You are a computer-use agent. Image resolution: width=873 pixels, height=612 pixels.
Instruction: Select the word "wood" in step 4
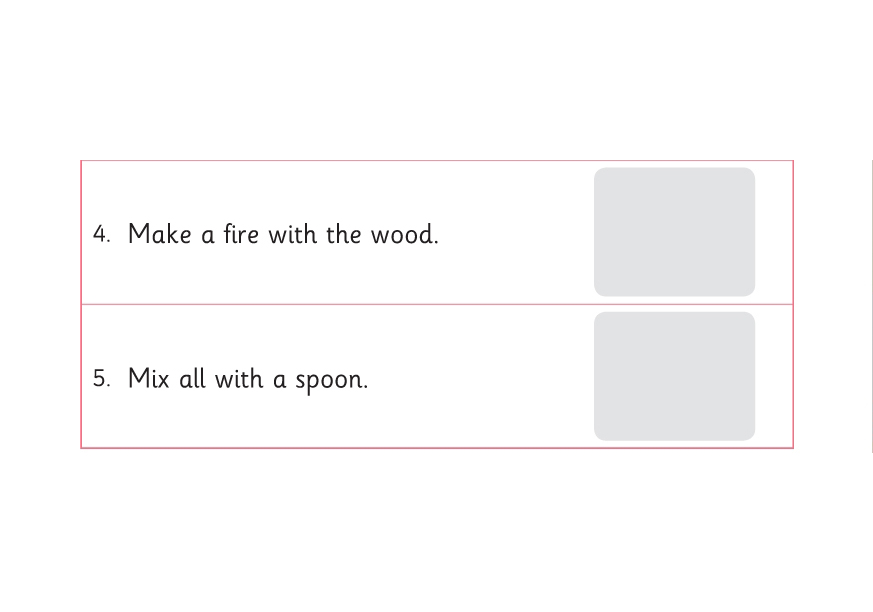click(403, 235)
